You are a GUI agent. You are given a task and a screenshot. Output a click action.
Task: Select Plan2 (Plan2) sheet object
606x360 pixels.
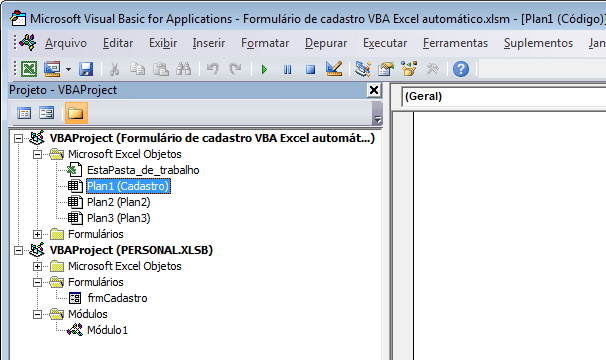(x=118, y=202)
